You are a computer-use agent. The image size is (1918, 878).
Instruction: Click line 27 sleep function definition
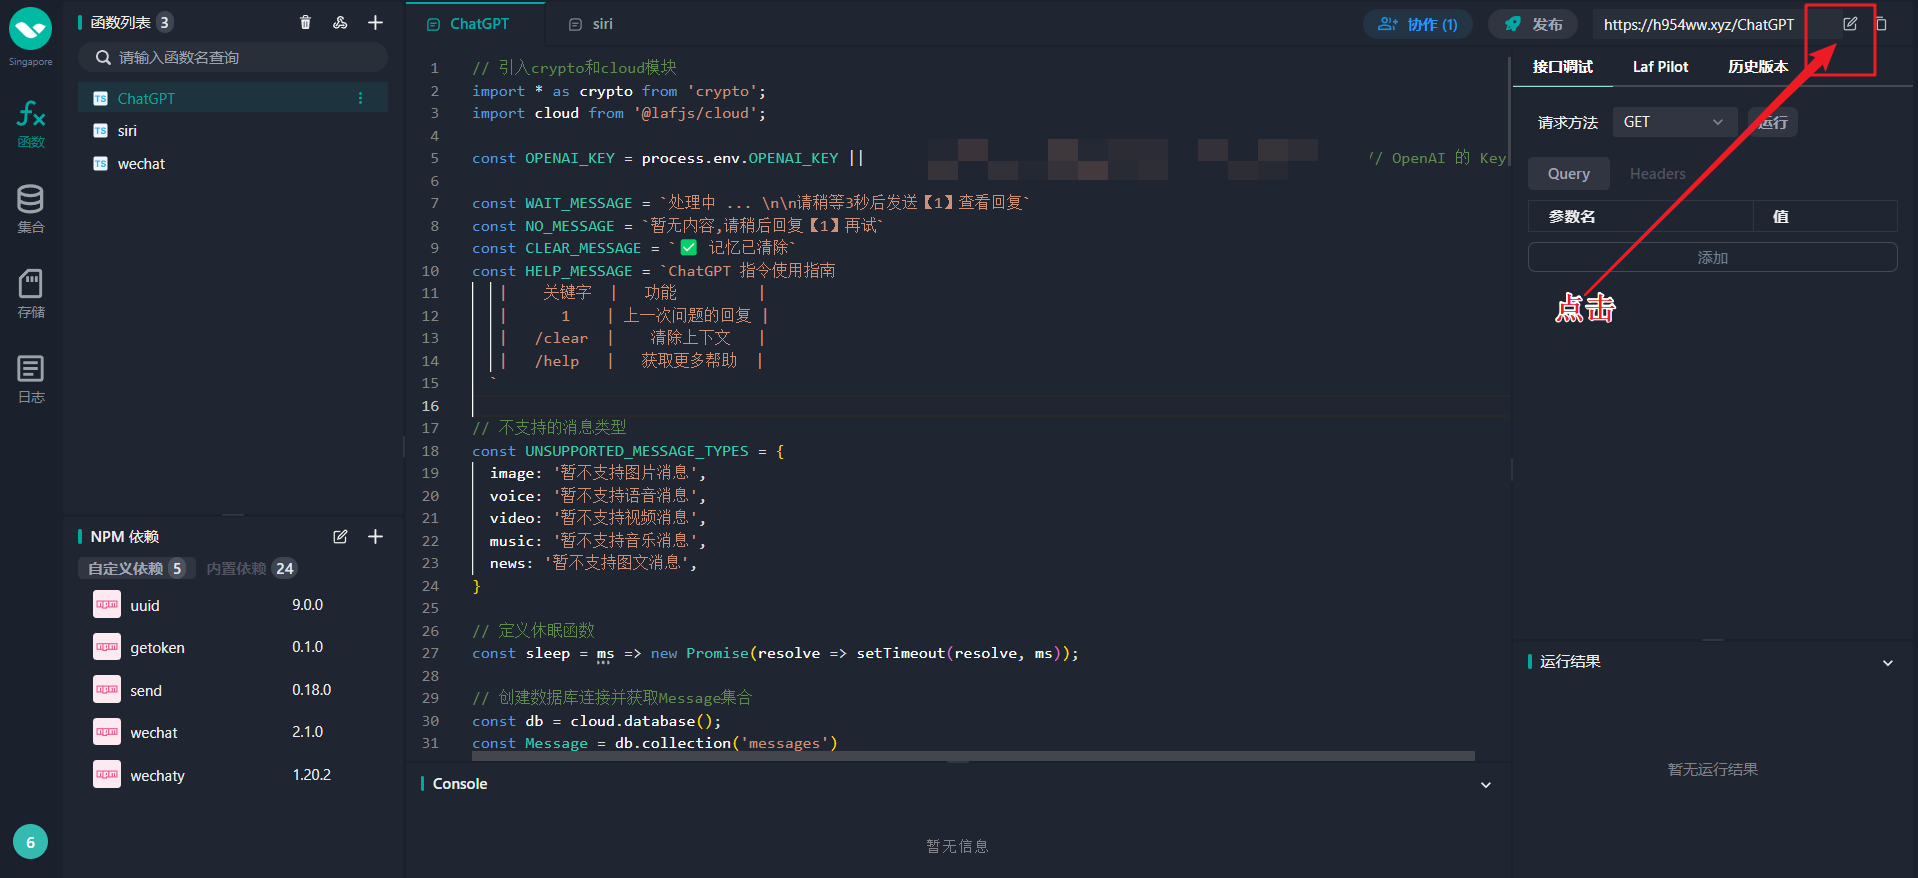coord(775,653)
